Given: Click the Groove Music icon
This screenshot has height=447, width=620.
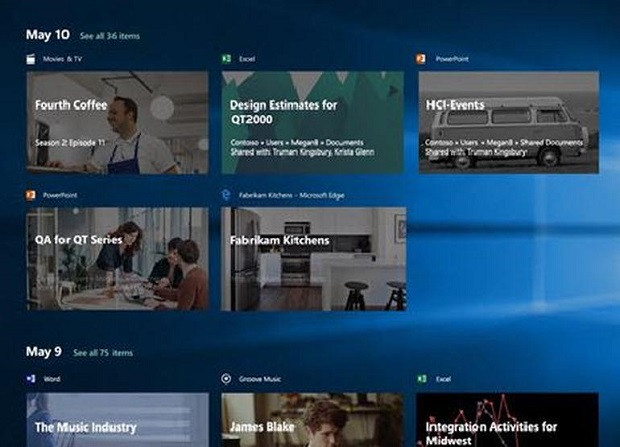Looking at the screenshot, I should [x=226, y=379].
